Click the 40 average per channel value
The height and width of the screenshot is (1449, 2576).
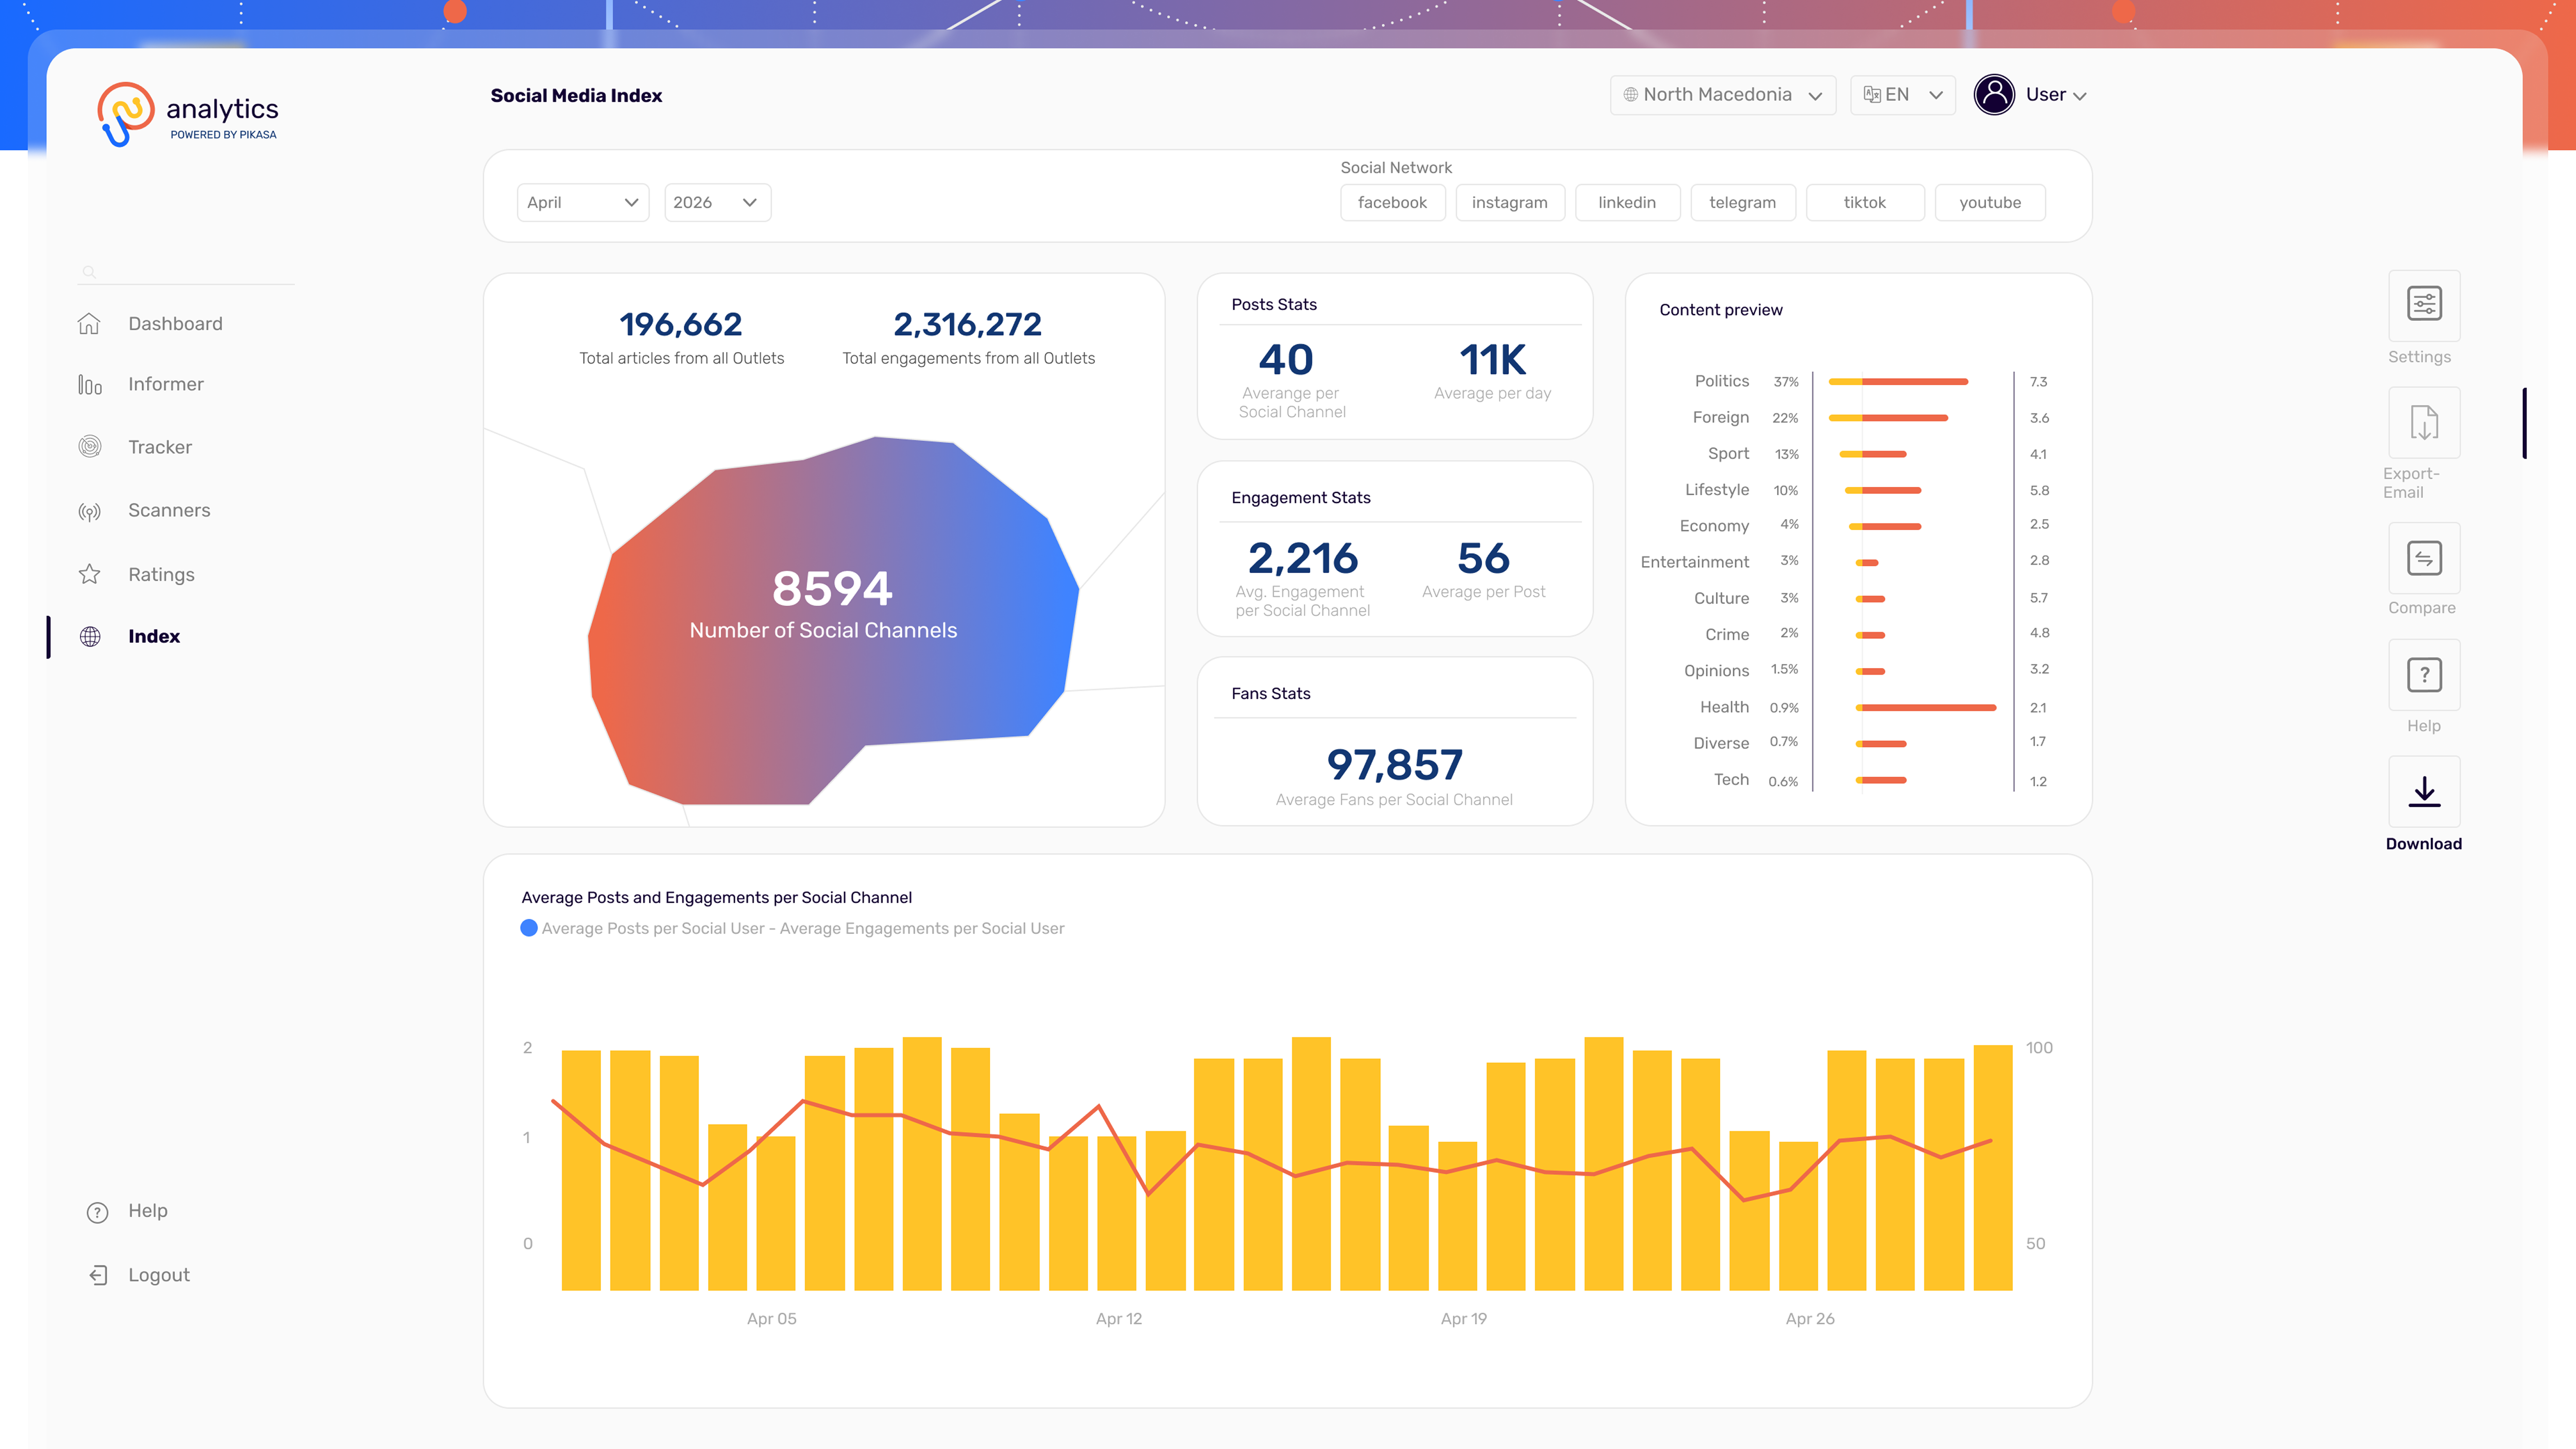pos(1286,360)
